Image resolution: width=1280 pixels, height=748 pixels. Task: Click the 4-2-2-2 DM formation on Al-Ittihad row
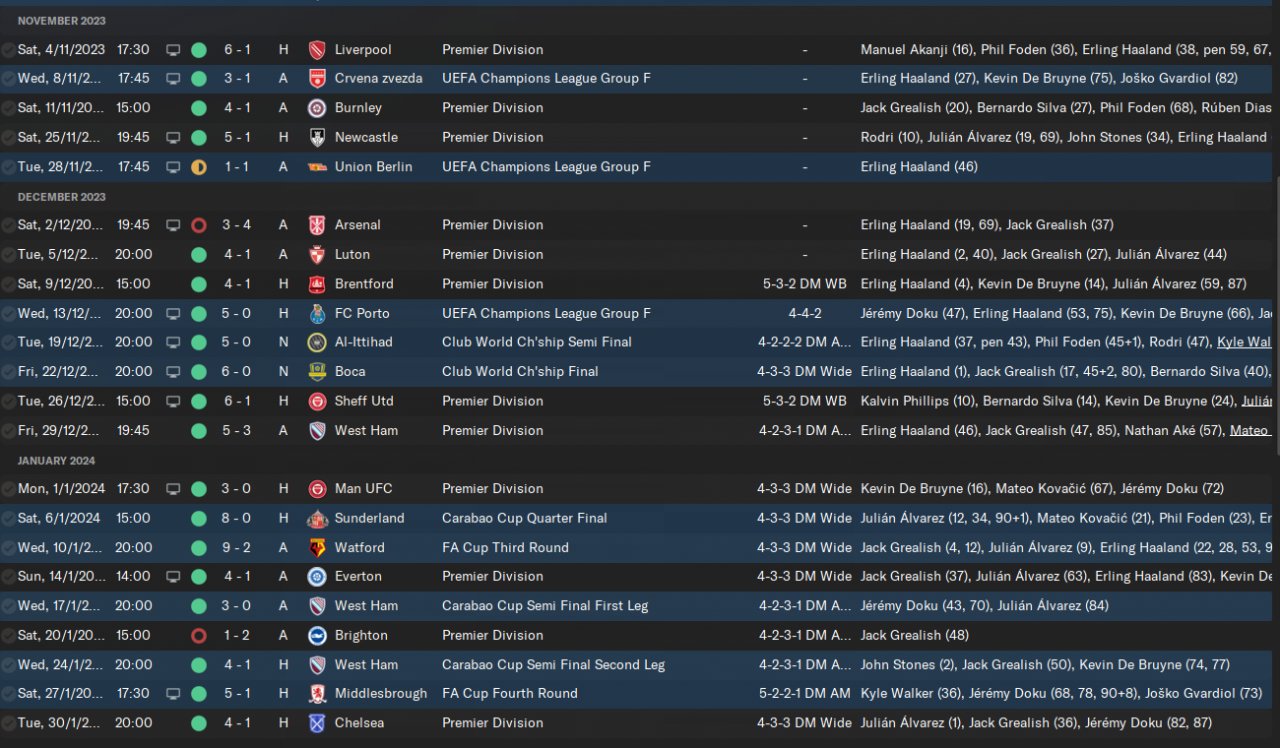tap(805, 342)
